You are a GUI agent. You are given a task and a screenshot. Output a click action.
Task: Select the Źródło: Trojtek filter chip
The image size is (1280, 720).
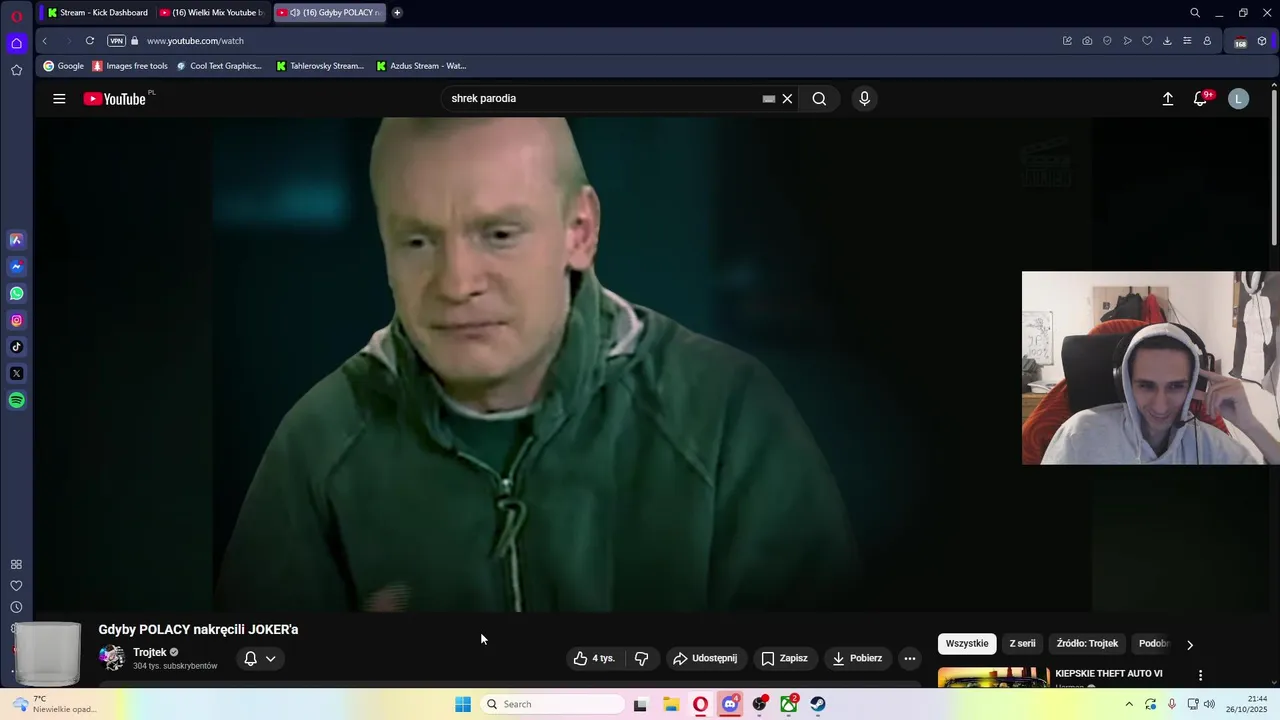(x=1087, y=643)
